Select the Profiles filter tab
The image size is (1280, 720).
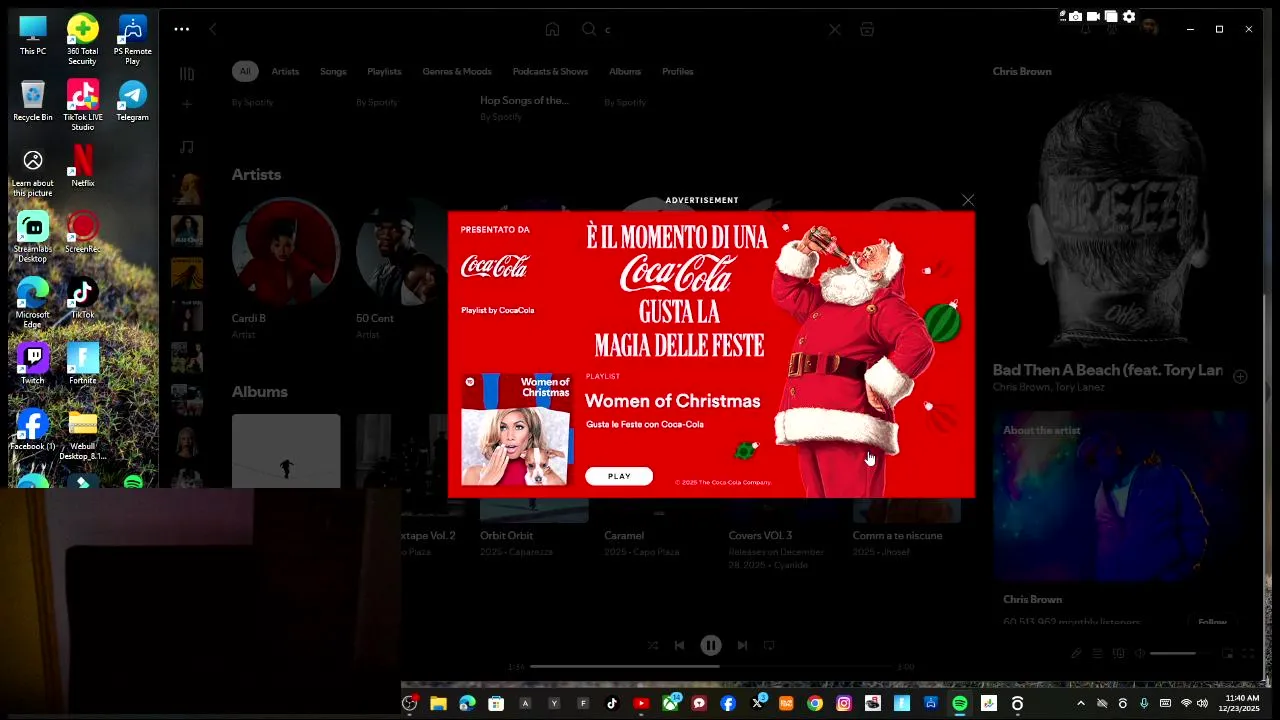[x=677, y=71]
